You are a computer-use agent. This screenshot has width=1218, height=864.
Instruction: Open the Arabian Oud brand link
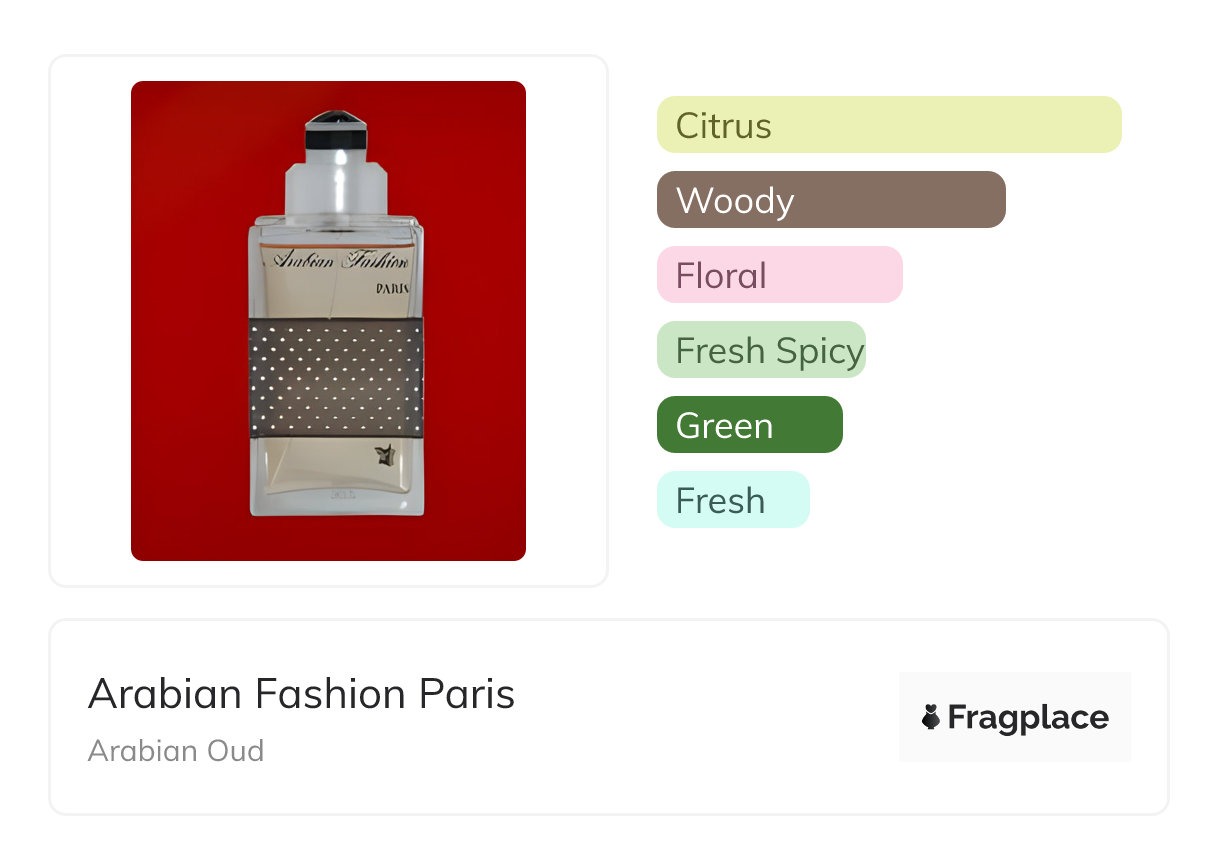click(x=176, y=750)
